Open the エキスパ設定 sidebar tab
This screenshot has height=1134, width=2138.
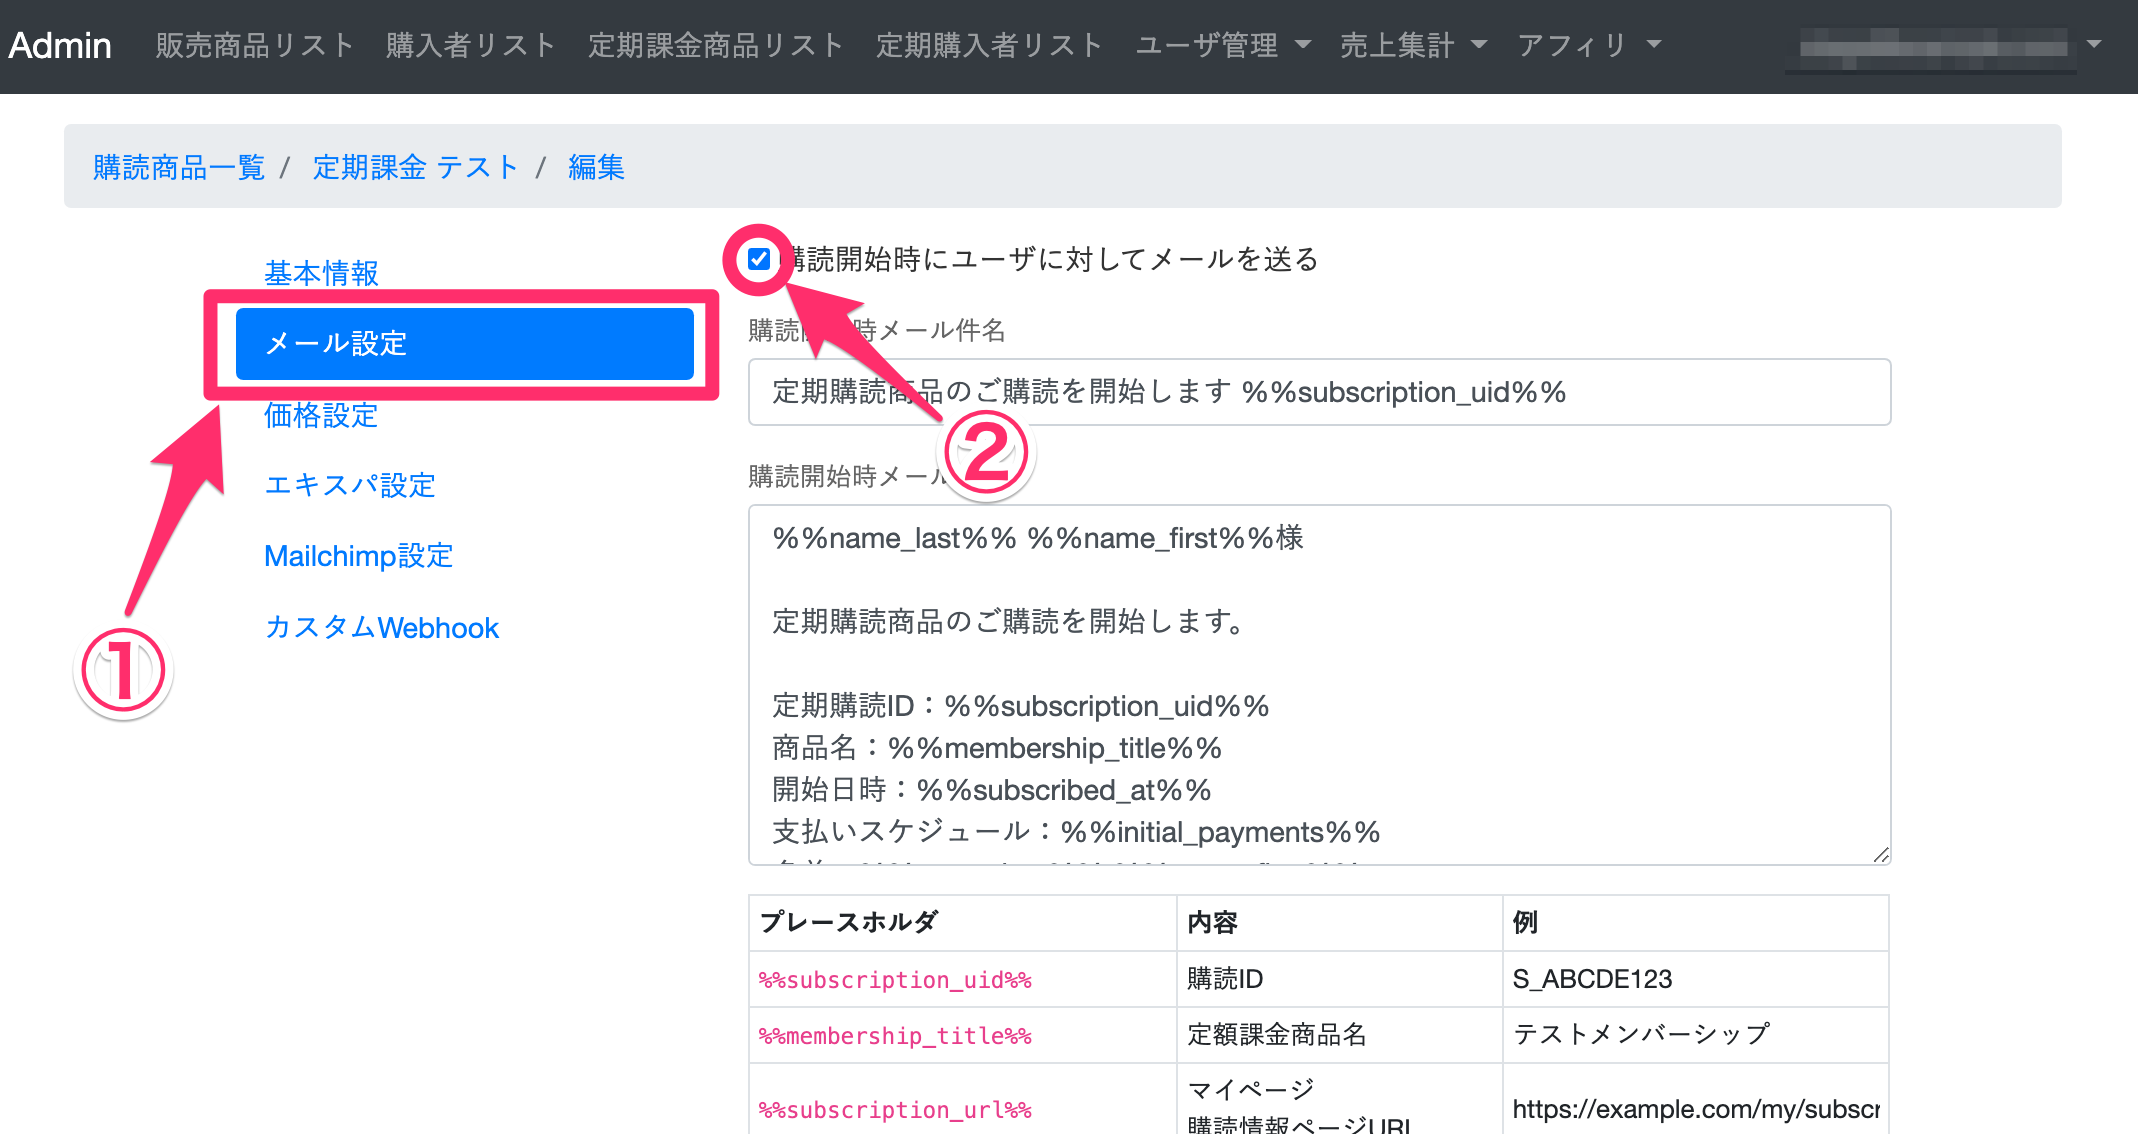(350, 486)
